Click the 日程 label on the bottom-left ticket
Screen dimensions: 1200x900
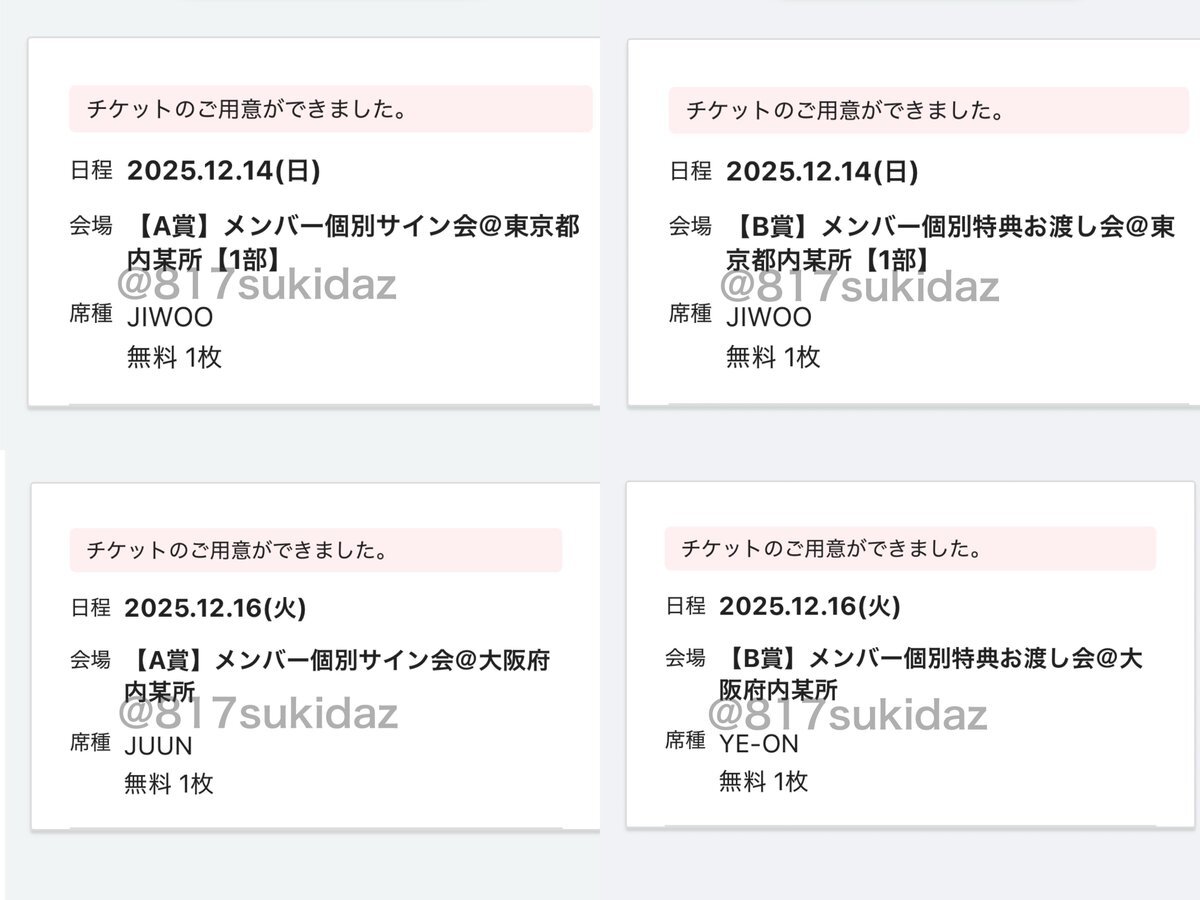coord(92,608)
